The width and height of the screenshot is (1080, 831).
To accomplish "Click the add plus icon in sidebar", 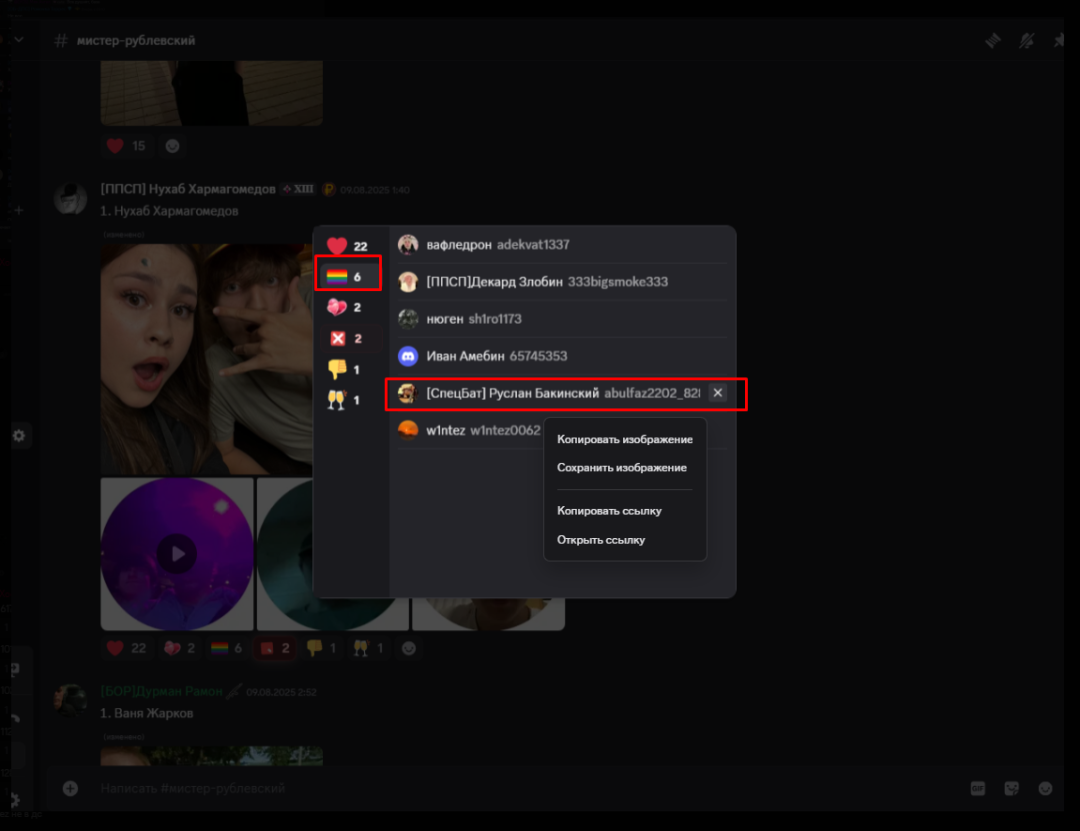I will (x=19, y=209).
